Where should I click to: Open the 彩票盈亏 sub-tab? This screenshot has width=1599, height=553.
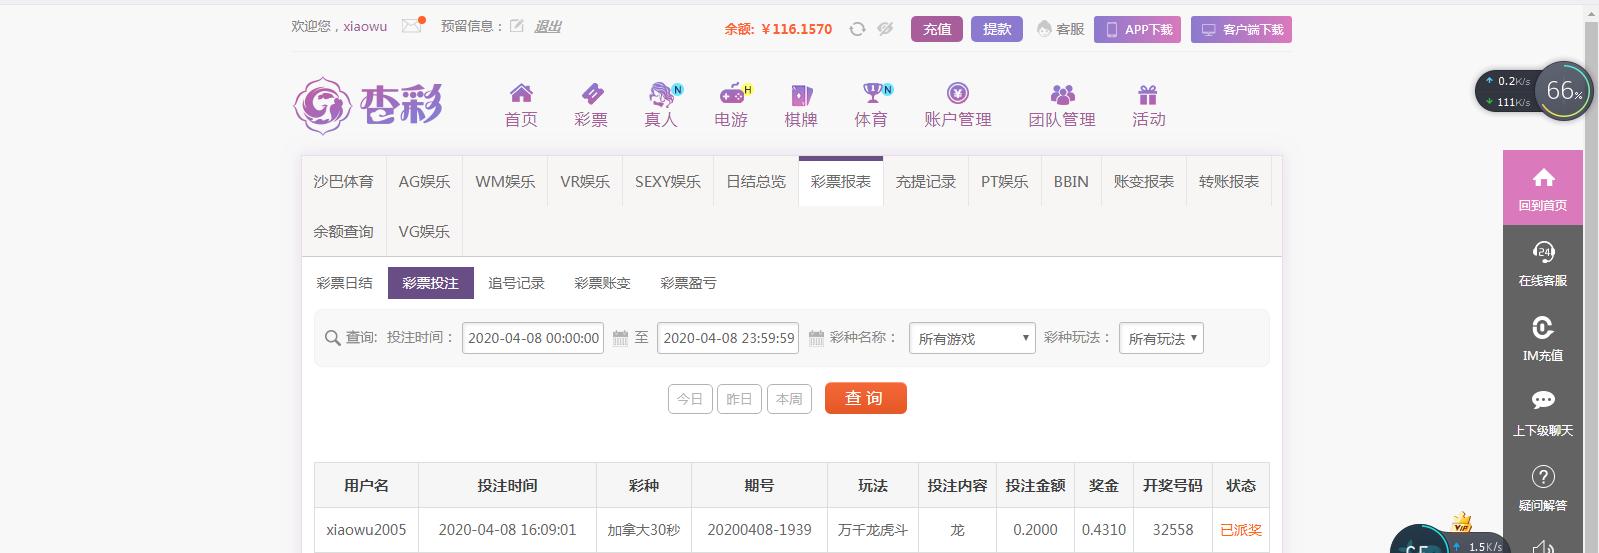pyautogui.click(x=689, y=283)
